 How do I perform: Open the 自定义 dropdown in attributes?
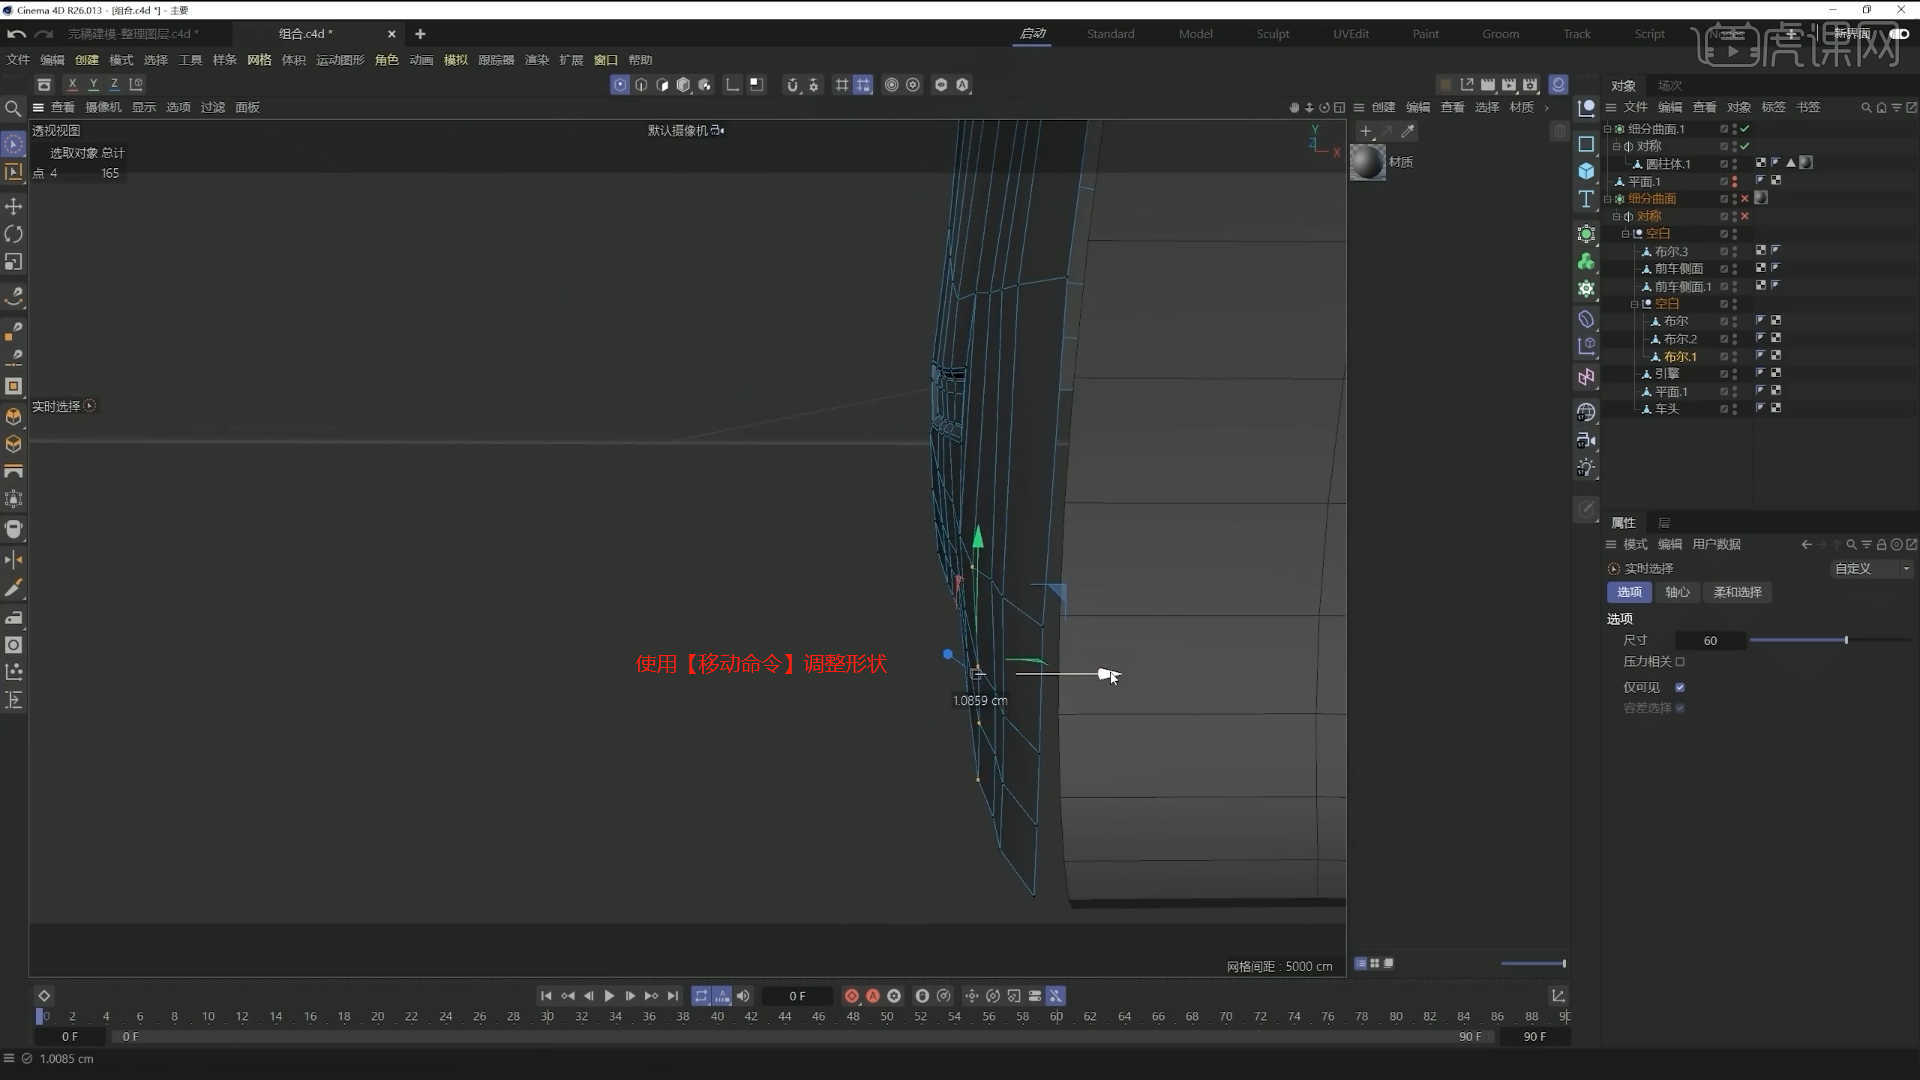click(x=1871, y=569)
